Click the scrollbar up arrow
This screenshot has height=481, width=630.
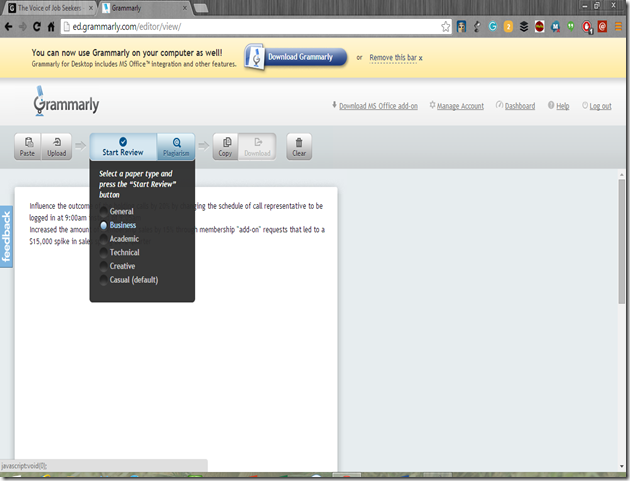622,174
